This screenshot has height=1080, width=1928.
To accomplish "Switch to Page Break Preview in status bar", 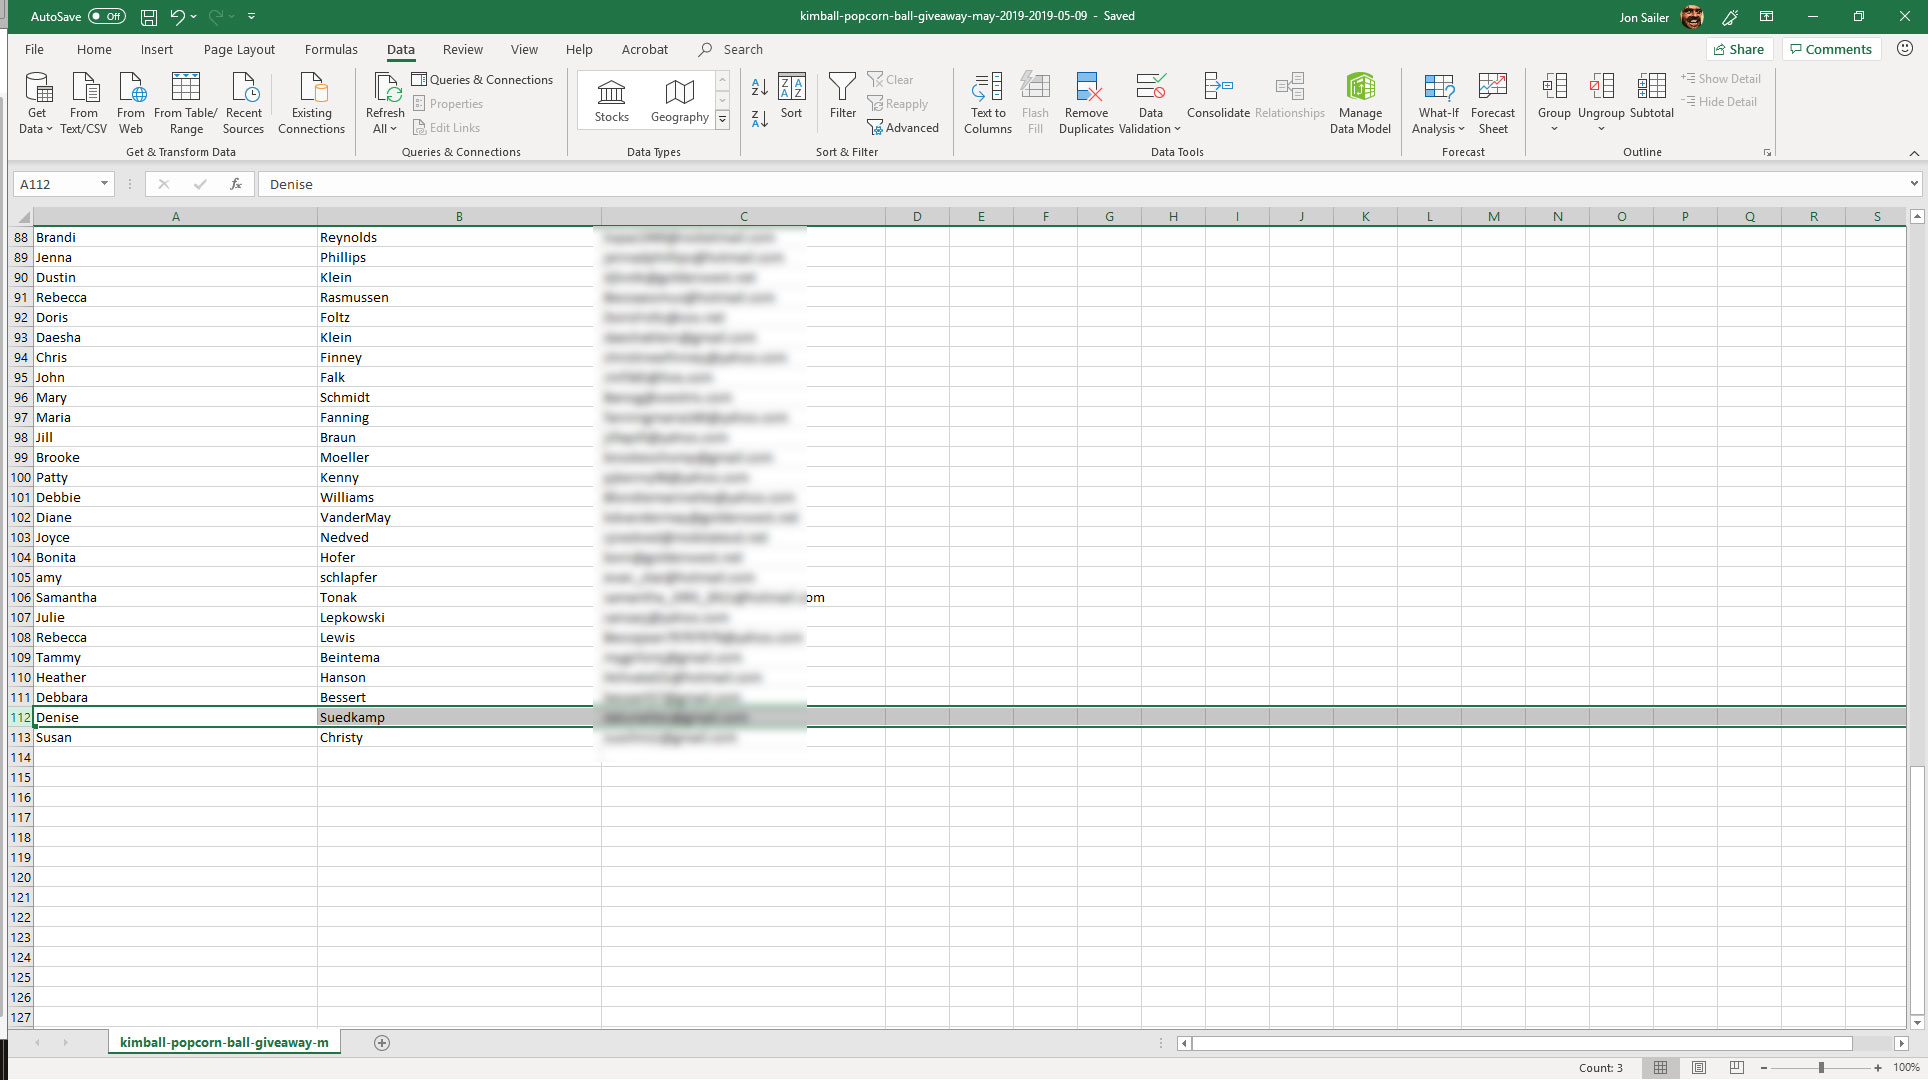I will coord(1737,1068).
